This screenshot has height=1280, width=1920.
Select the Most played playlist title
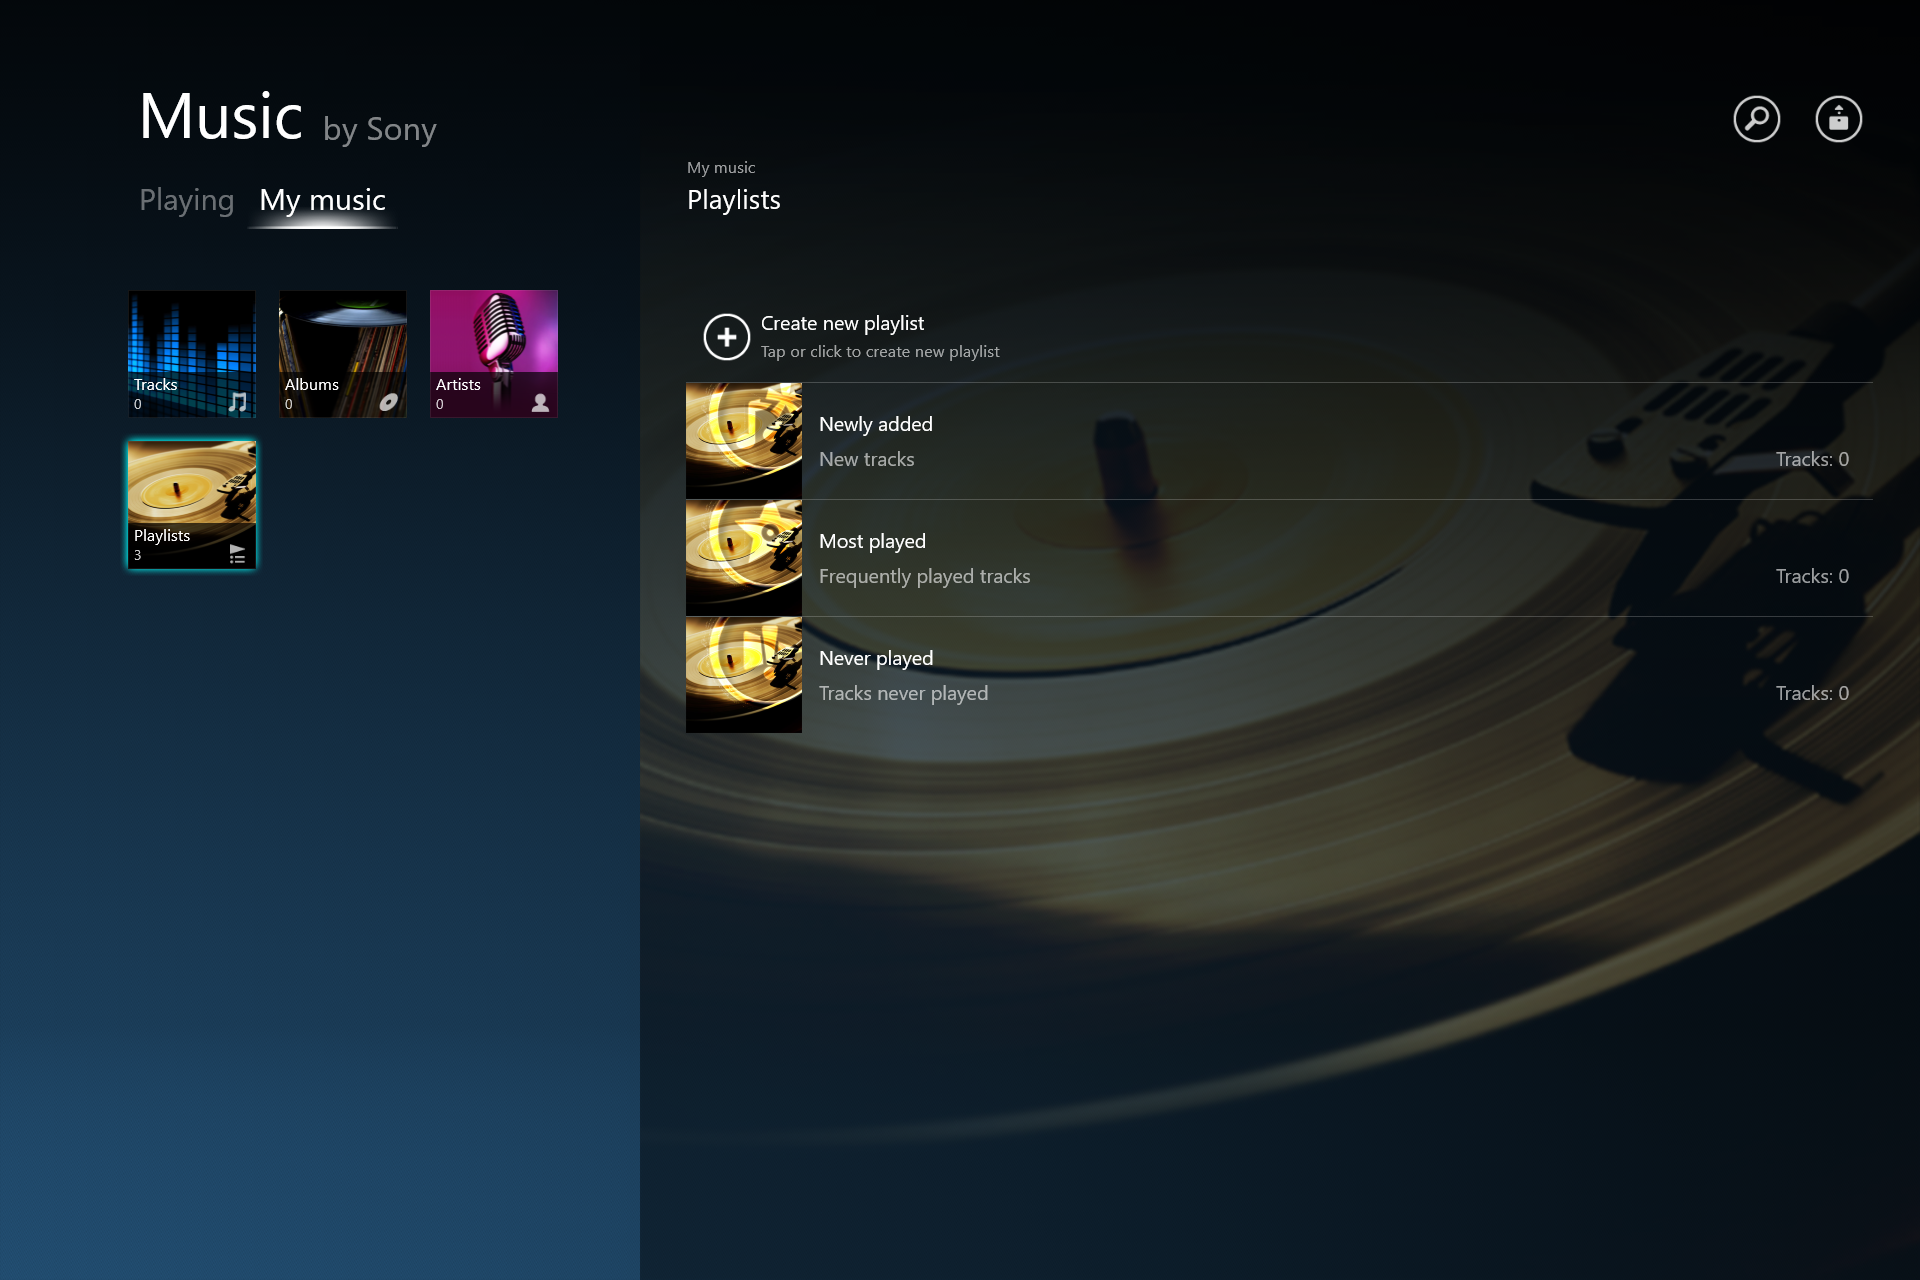click(x=872, y=541)
